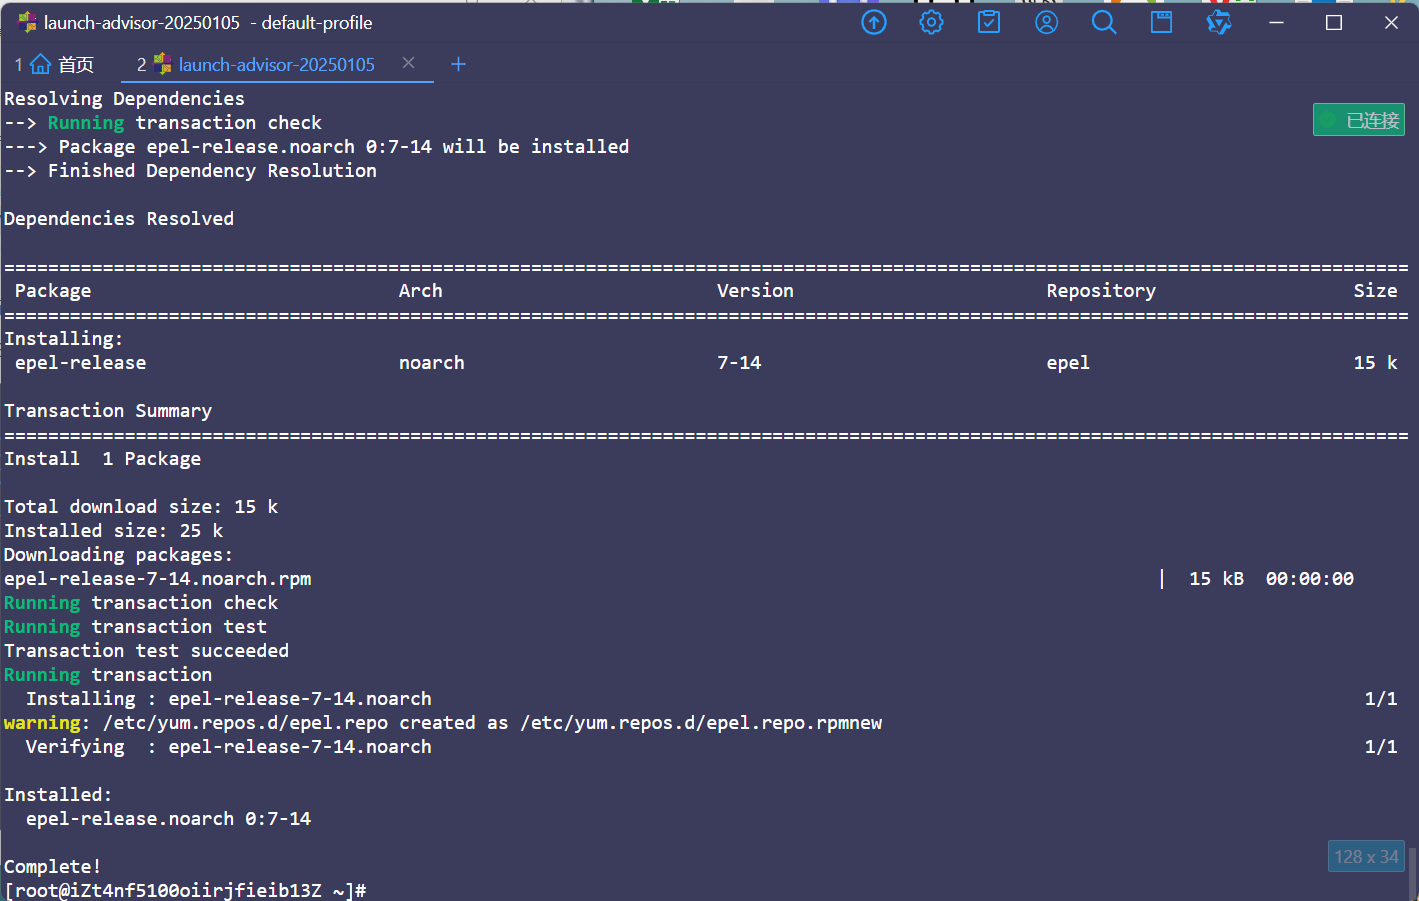
Task: Click the CentOS icon in title bar
Action: coord(27,22)
